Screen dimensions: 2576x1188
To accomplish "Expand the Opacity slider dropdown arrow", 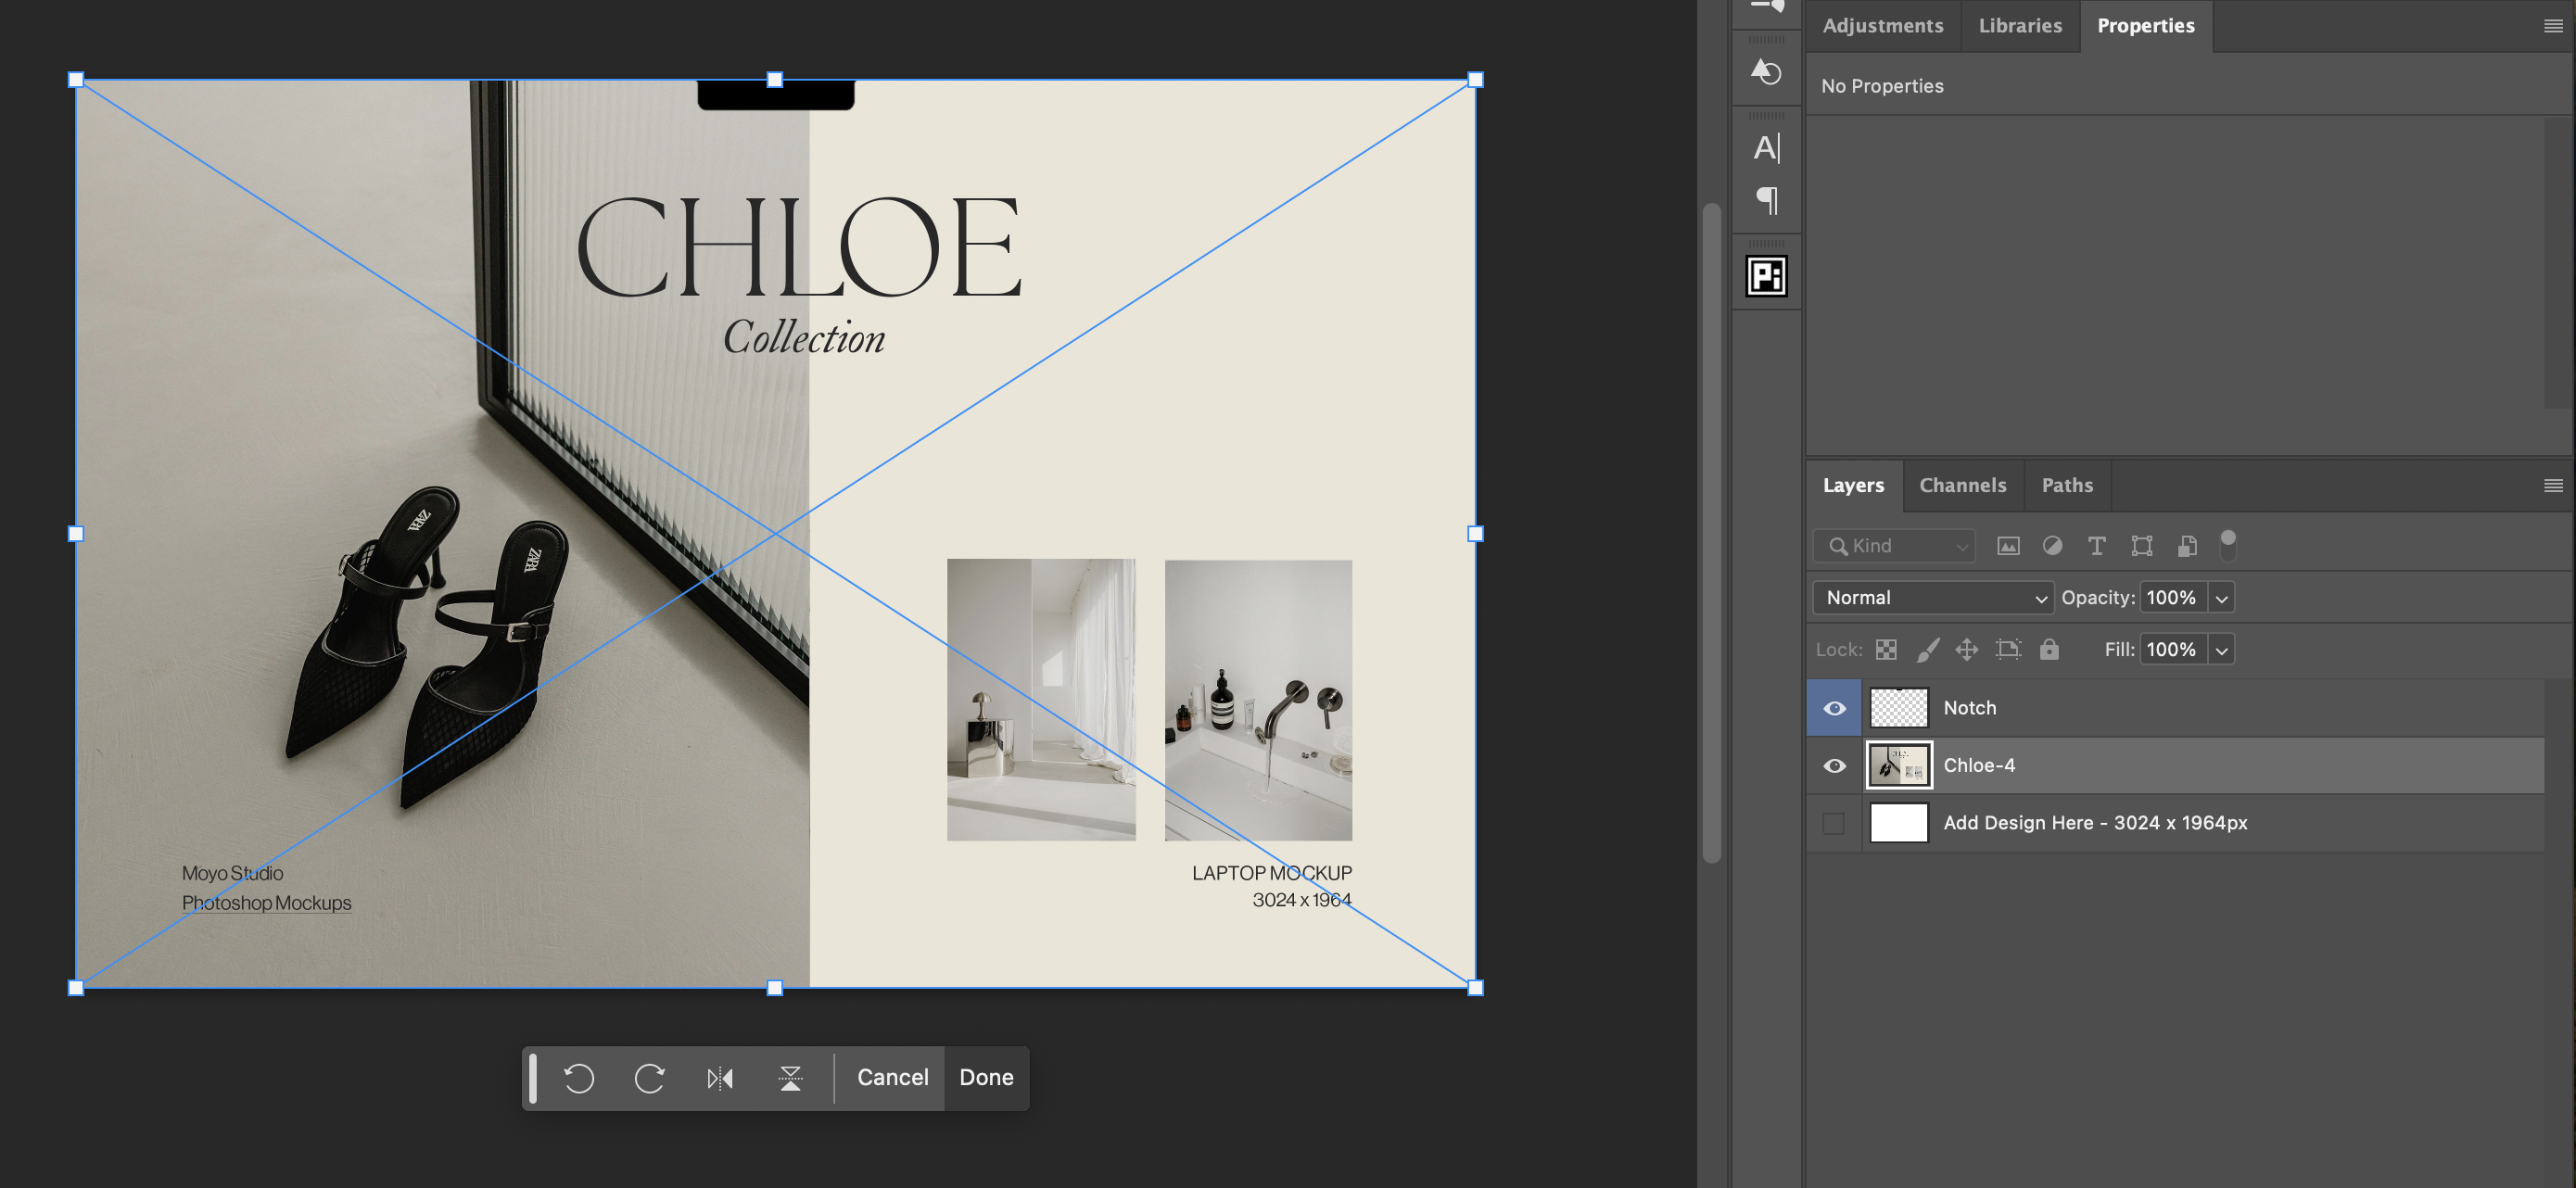I will 2221,598.
